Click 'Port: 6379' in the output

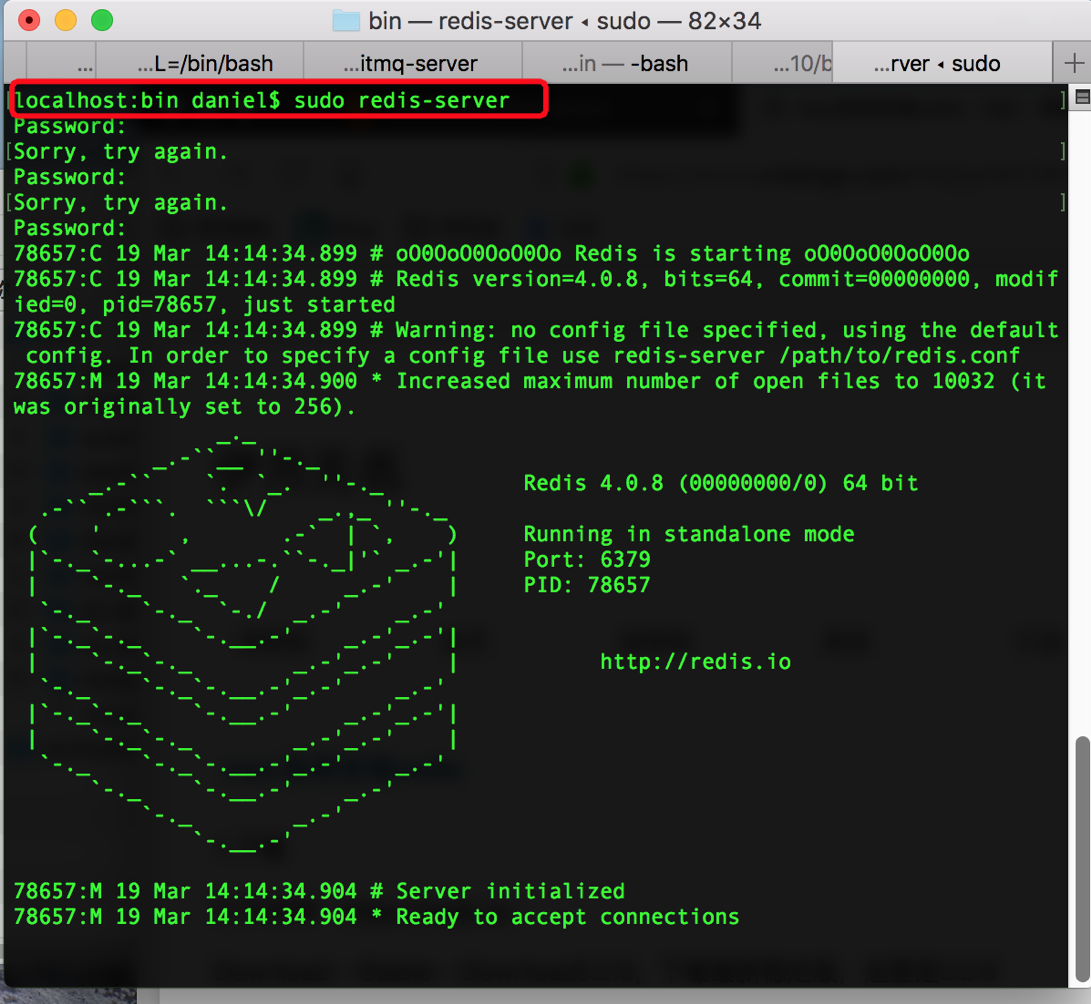(587, 559)
